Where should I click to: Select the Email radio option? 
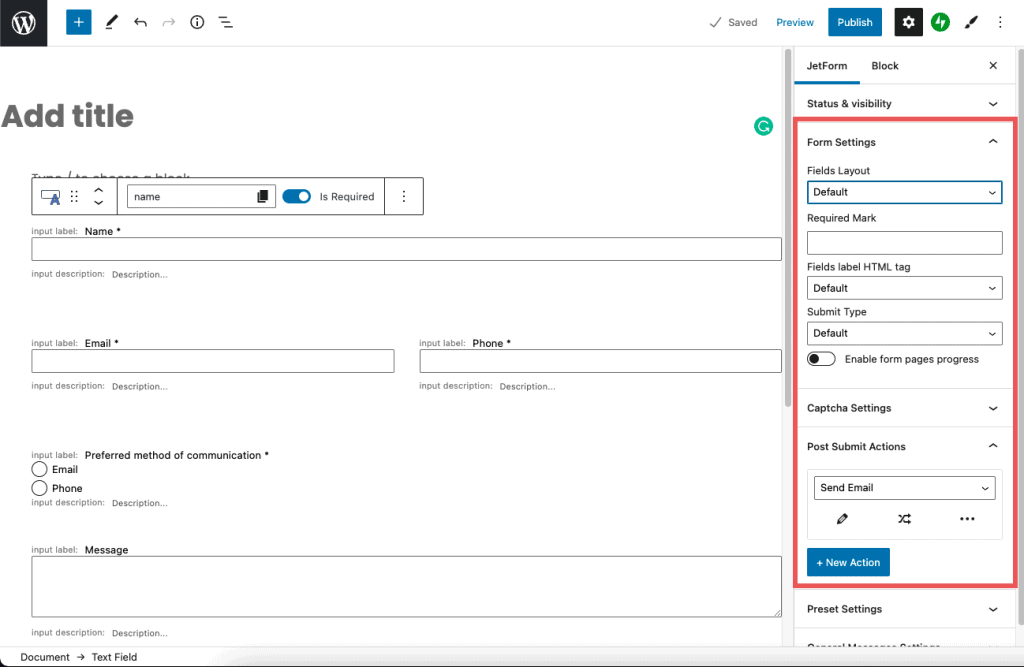click(x=39, y=469)
